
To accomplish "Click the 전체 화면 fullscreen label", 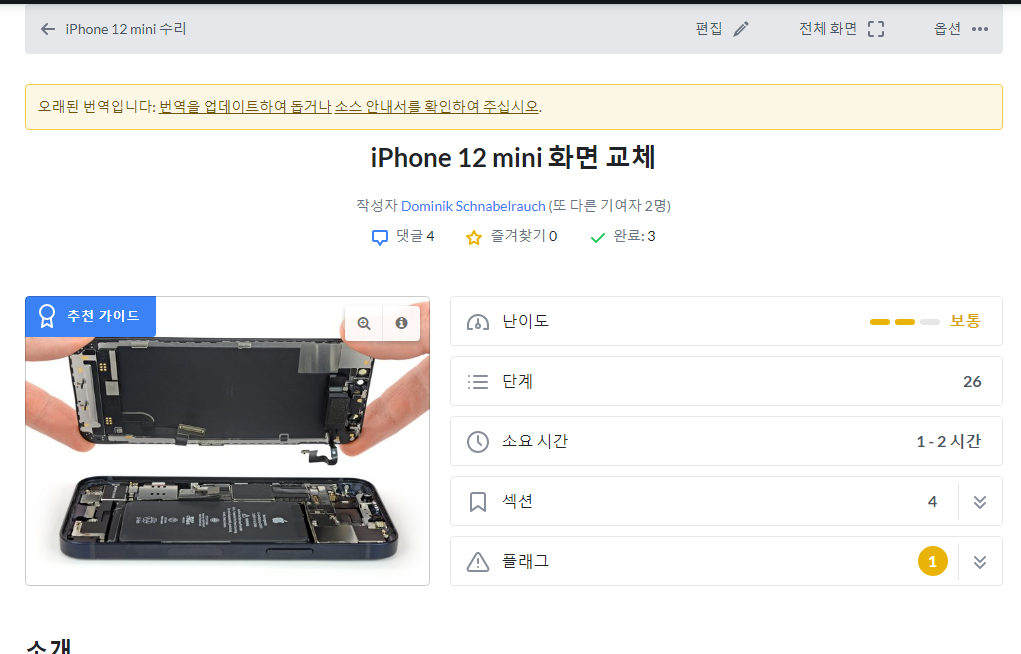I will (828, 29).
